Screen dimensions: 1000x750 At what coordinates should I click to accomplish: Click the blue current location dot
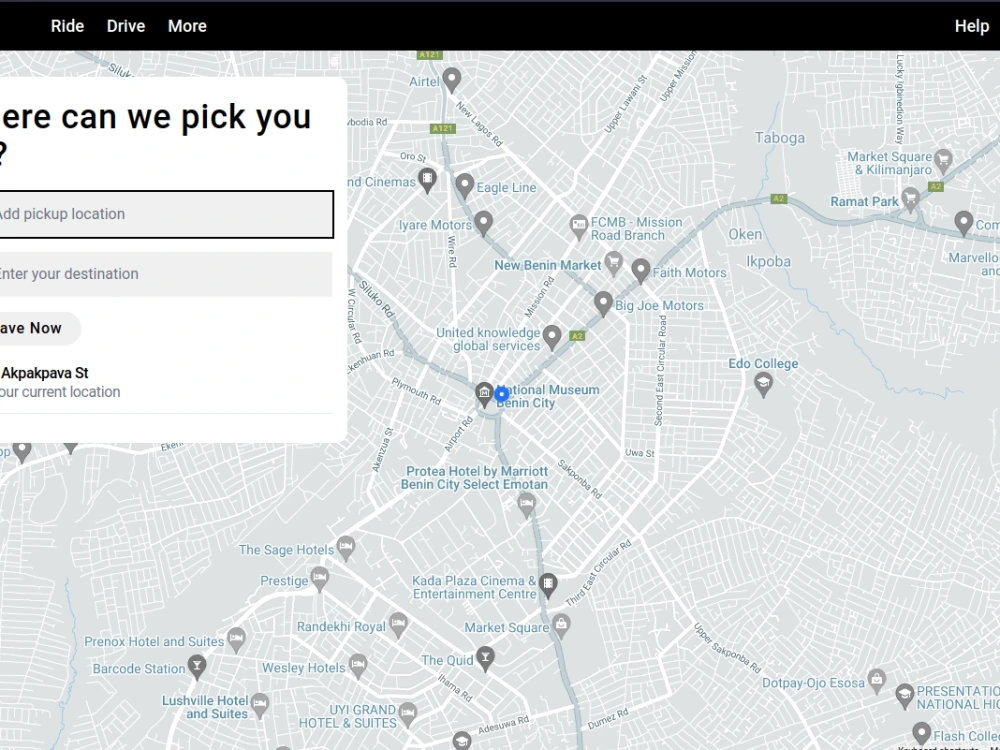(x=501, y=394)
